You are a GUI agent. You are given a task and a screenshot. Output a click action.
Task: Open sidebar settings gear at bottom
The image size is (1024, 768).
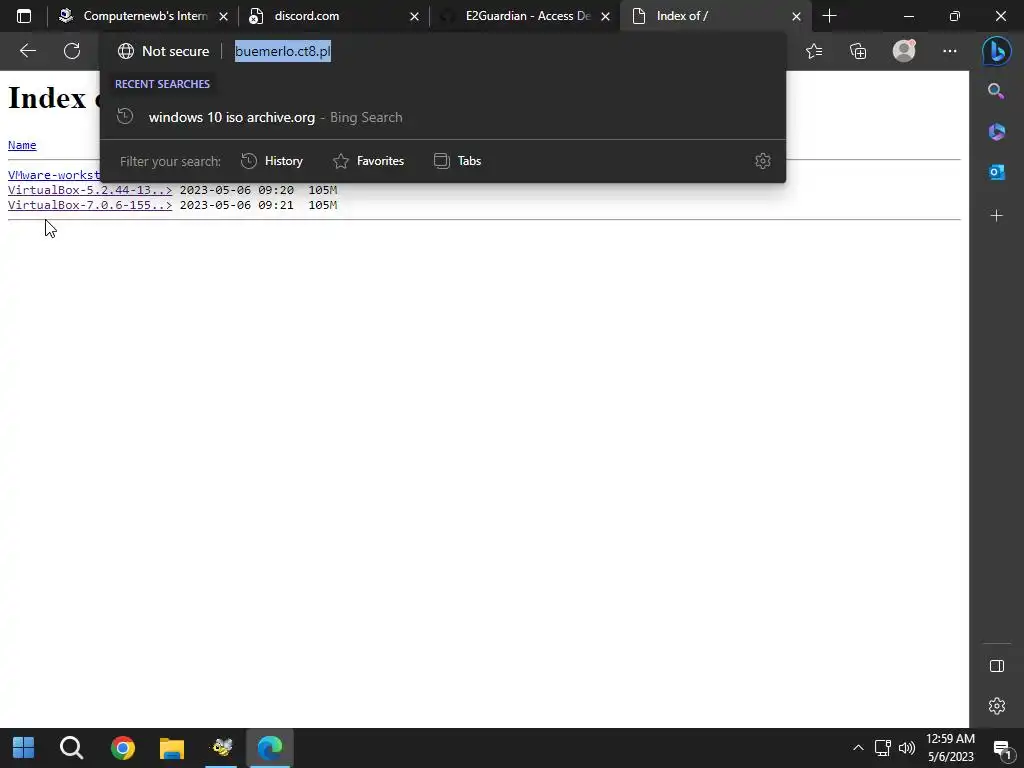pos(997,706)
